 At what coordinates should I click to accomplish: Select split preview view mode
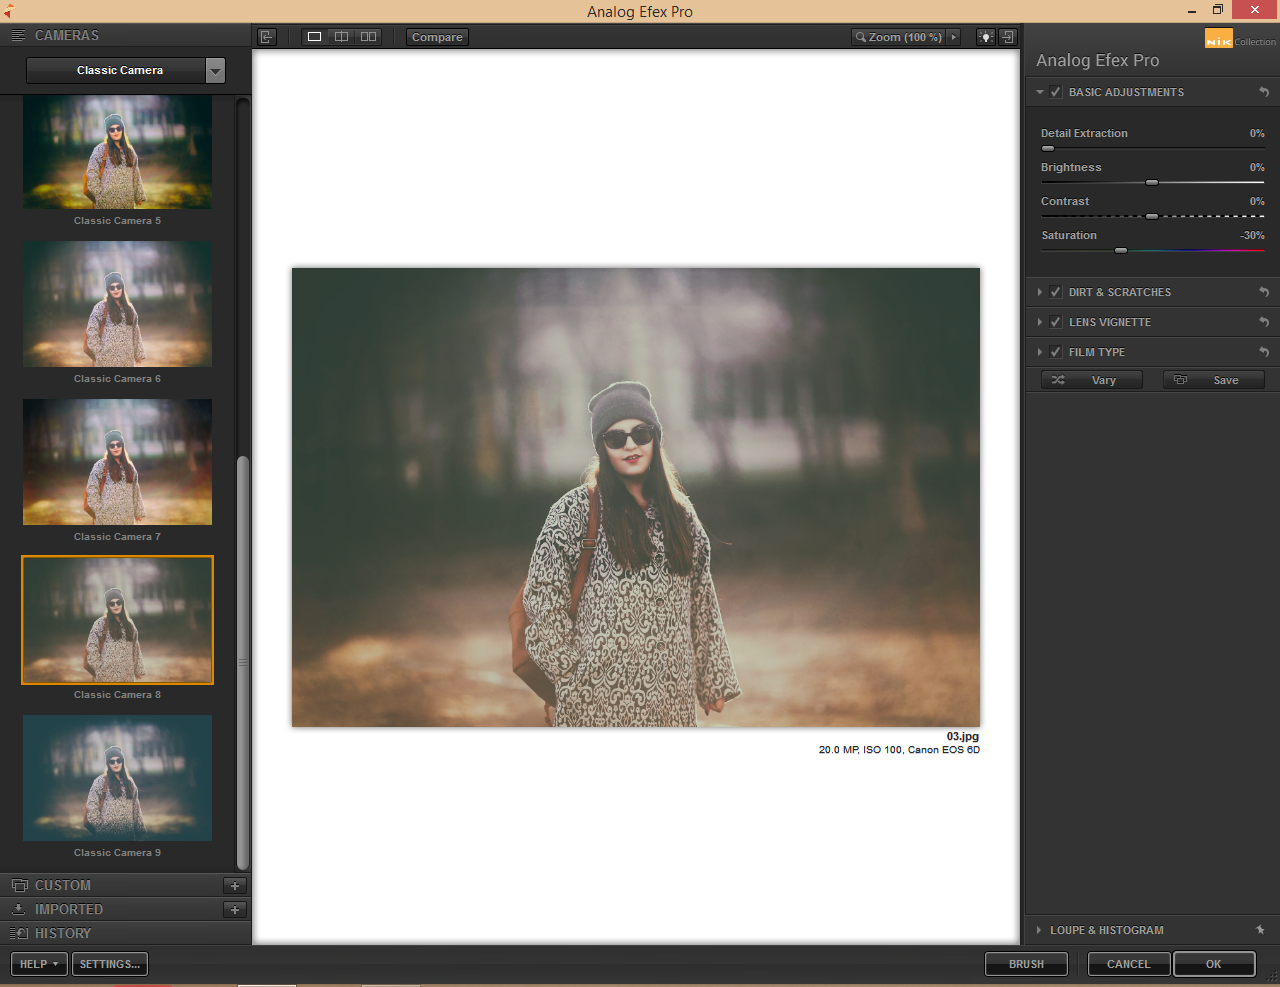pyautogui.click(x=341, y=37)
